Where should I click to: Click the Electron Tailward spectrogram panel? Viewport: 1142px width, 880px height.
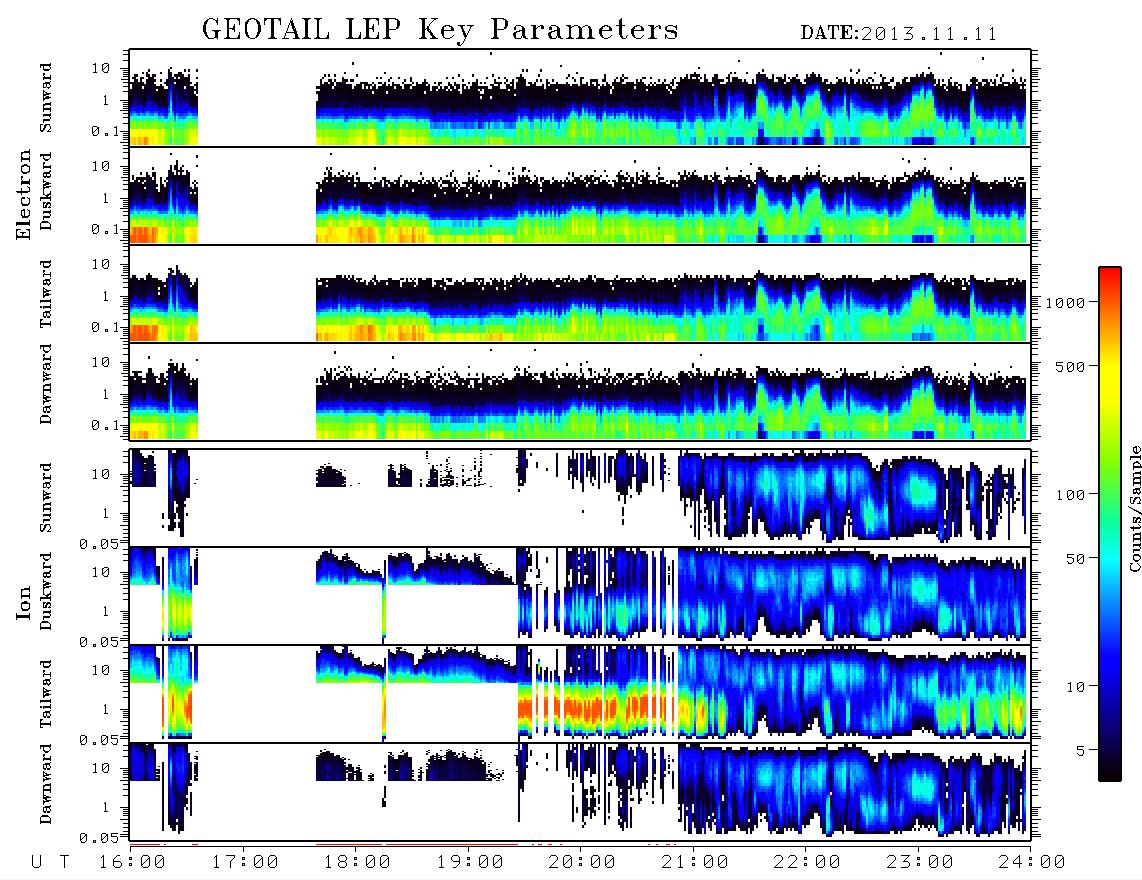tap(580, 294)
